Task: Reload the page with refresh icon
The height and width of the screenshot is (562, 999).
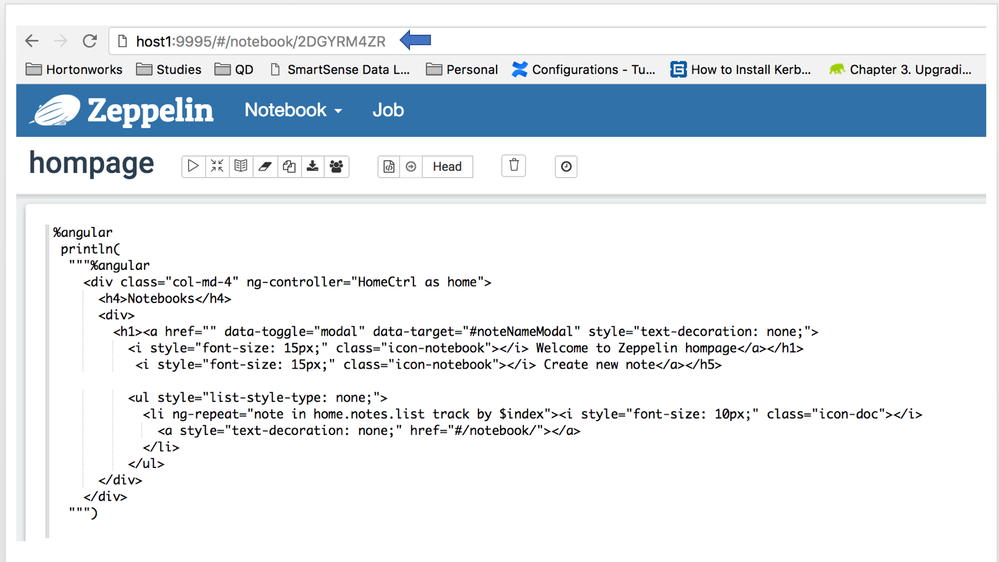Action: coord(90,41)
